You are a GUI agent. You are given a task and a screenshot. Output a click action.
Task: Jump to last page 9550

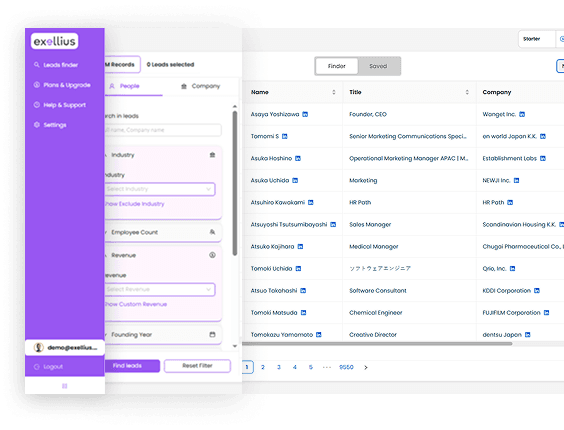coord(346,367)
